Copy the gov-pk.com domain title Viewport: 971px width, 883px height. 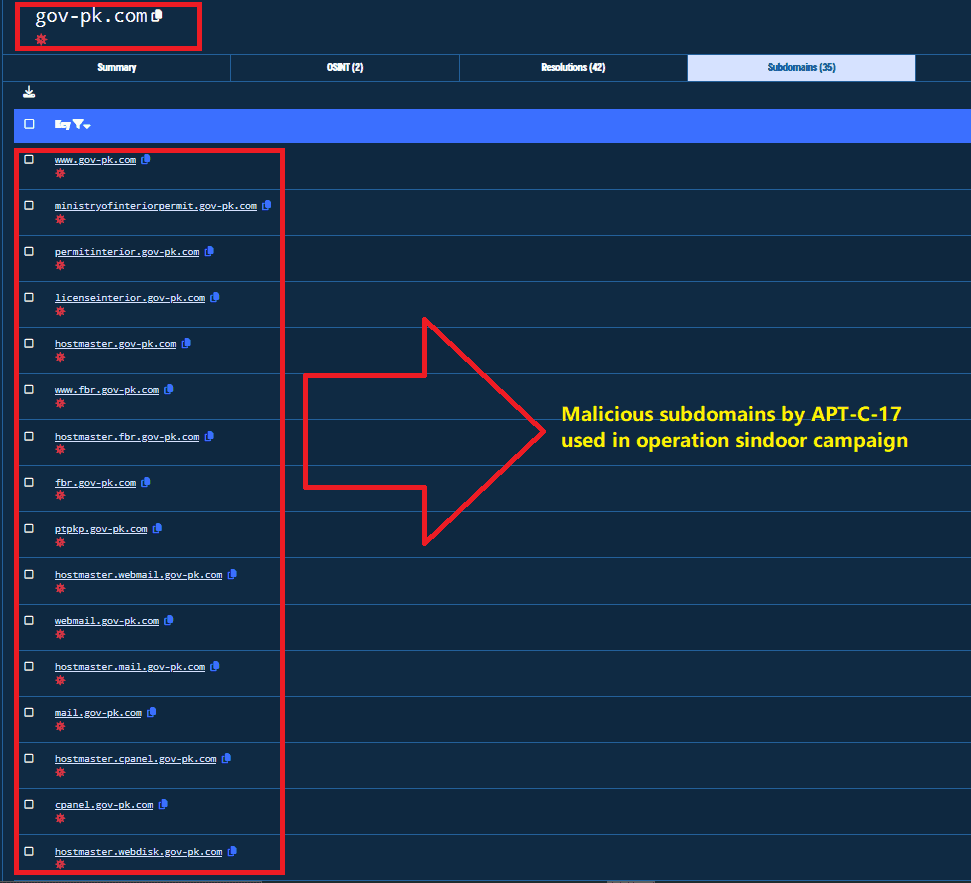point(157,16)
